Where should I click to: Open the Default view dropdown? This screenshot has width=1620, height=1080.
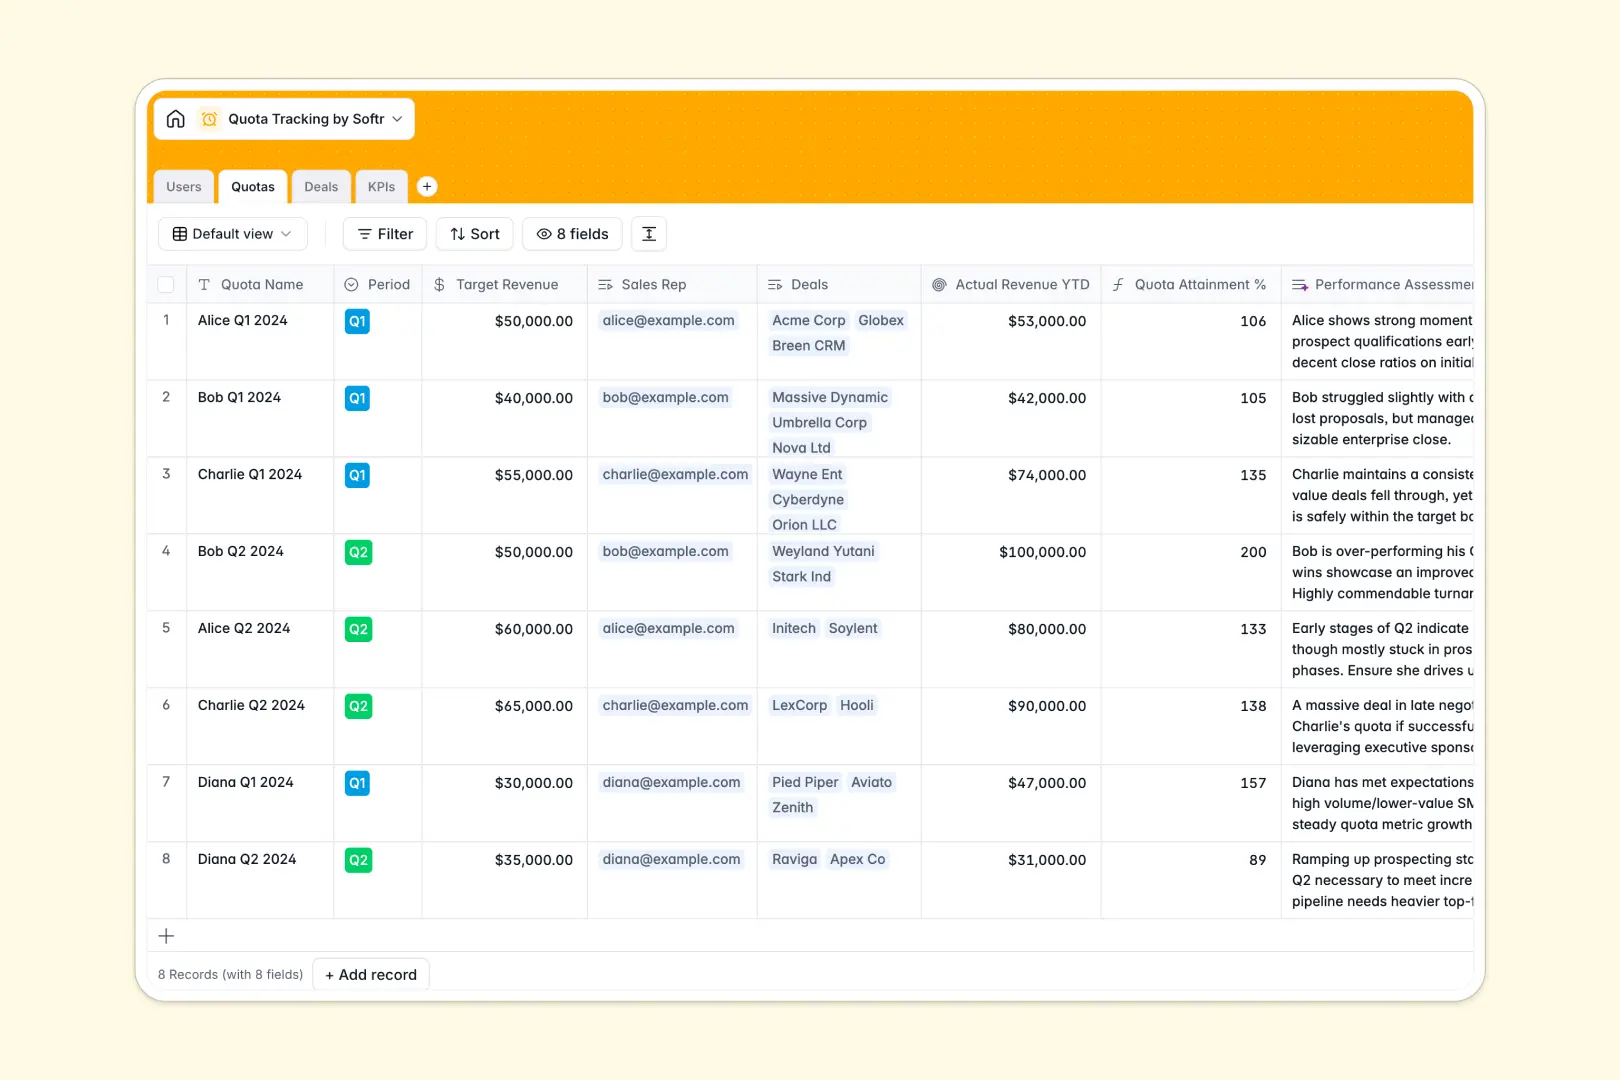[x=232, y=233]
